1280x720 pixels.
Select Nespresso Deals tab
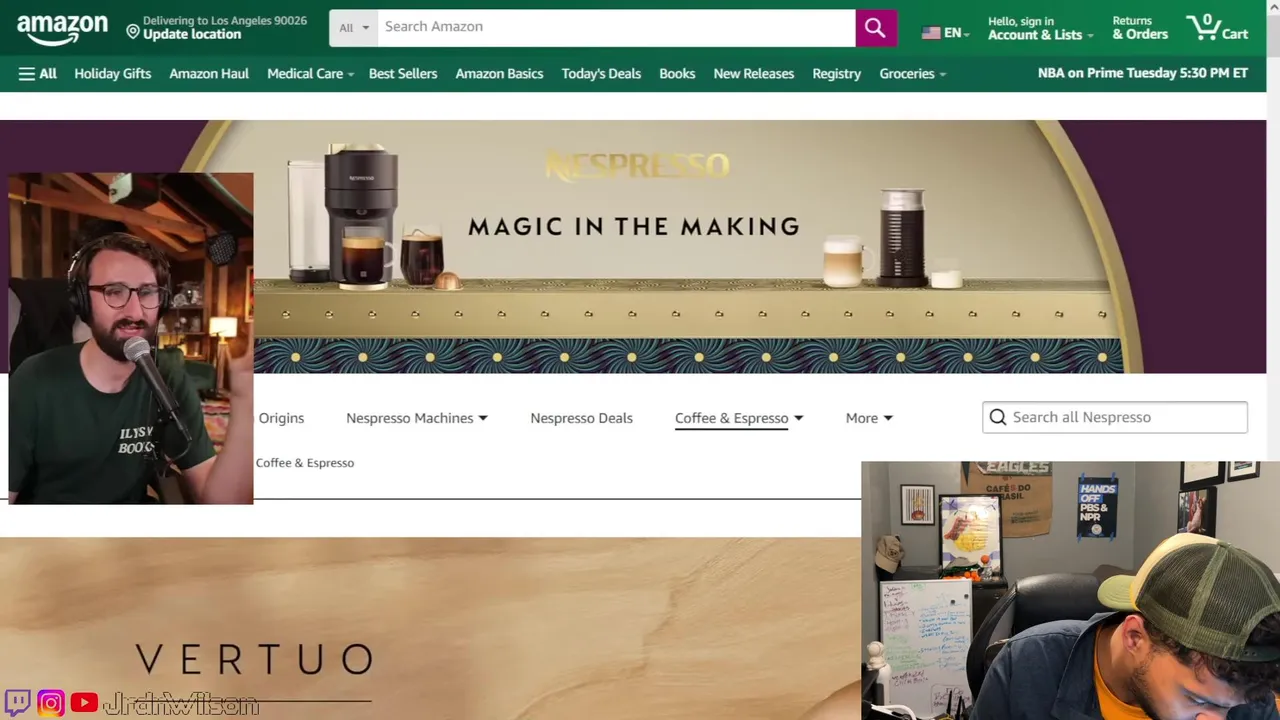[x=581, y=418]
